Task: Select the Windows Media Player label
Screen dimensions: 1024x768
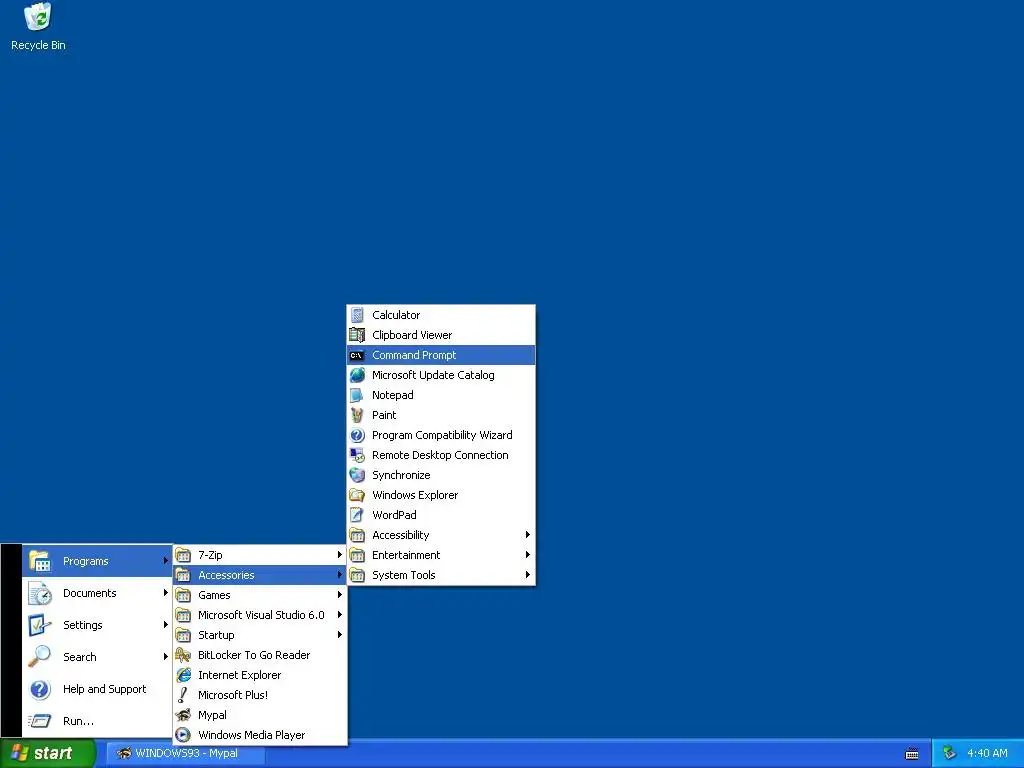Action: (251, 735)
